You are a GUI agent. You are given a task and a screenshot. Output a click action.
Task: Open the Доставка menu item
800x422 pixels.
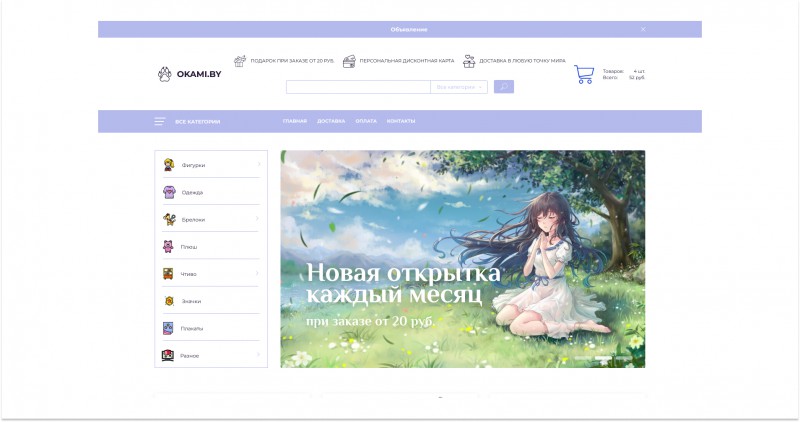pyautogui.click(x=331, y=121)
